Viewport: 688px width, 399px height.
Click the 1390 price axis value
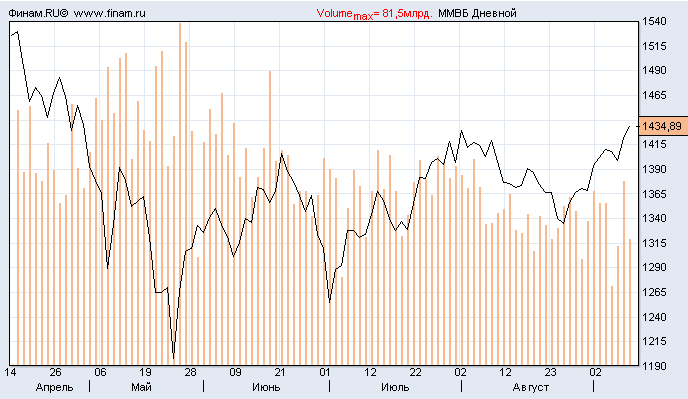point(654,169)
